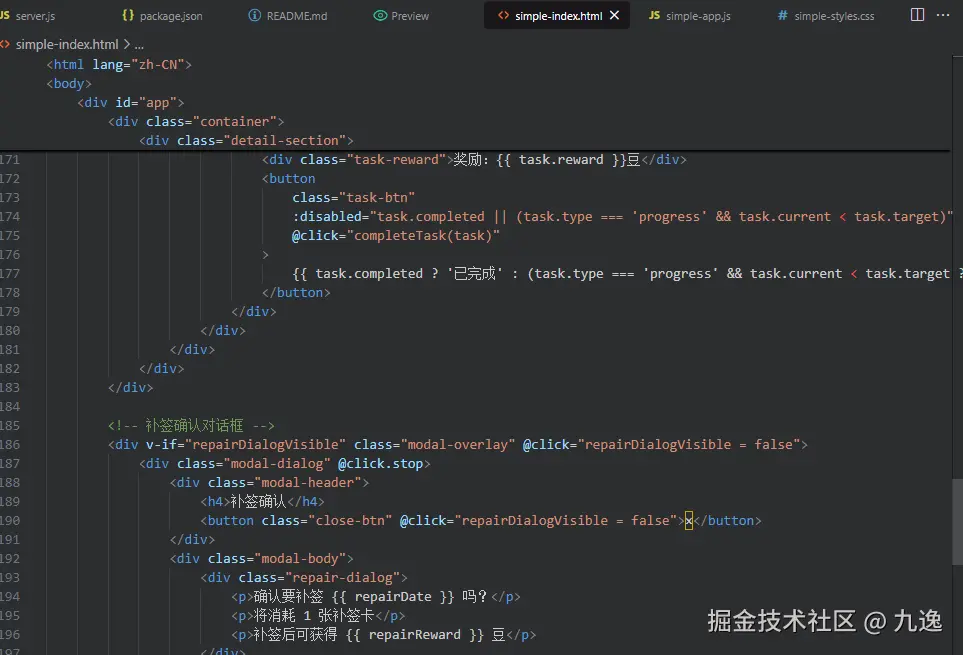
Task: Click class="close-btn" attribute text
Action: tap(327, 521)
